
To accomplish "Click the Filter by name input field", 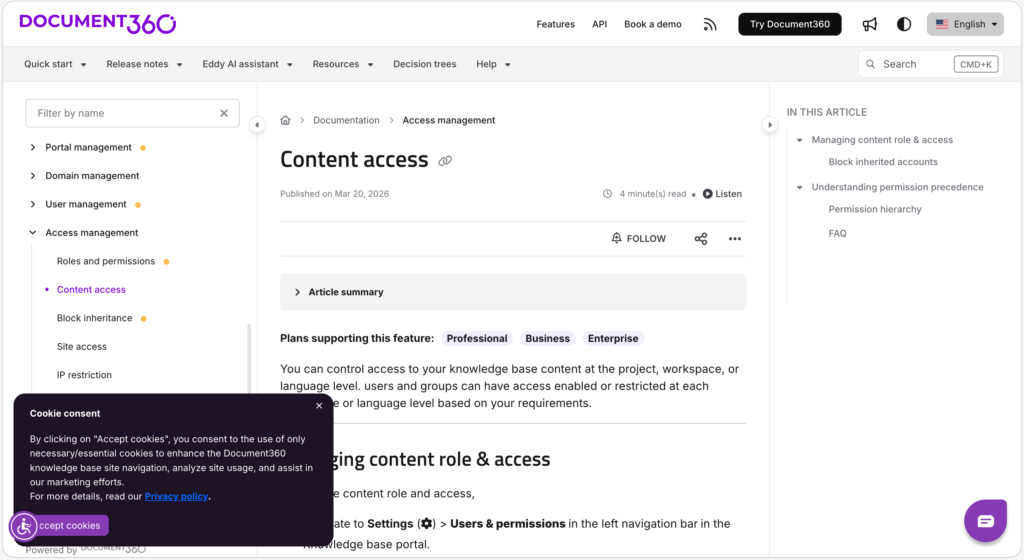I will click(123, 113).
